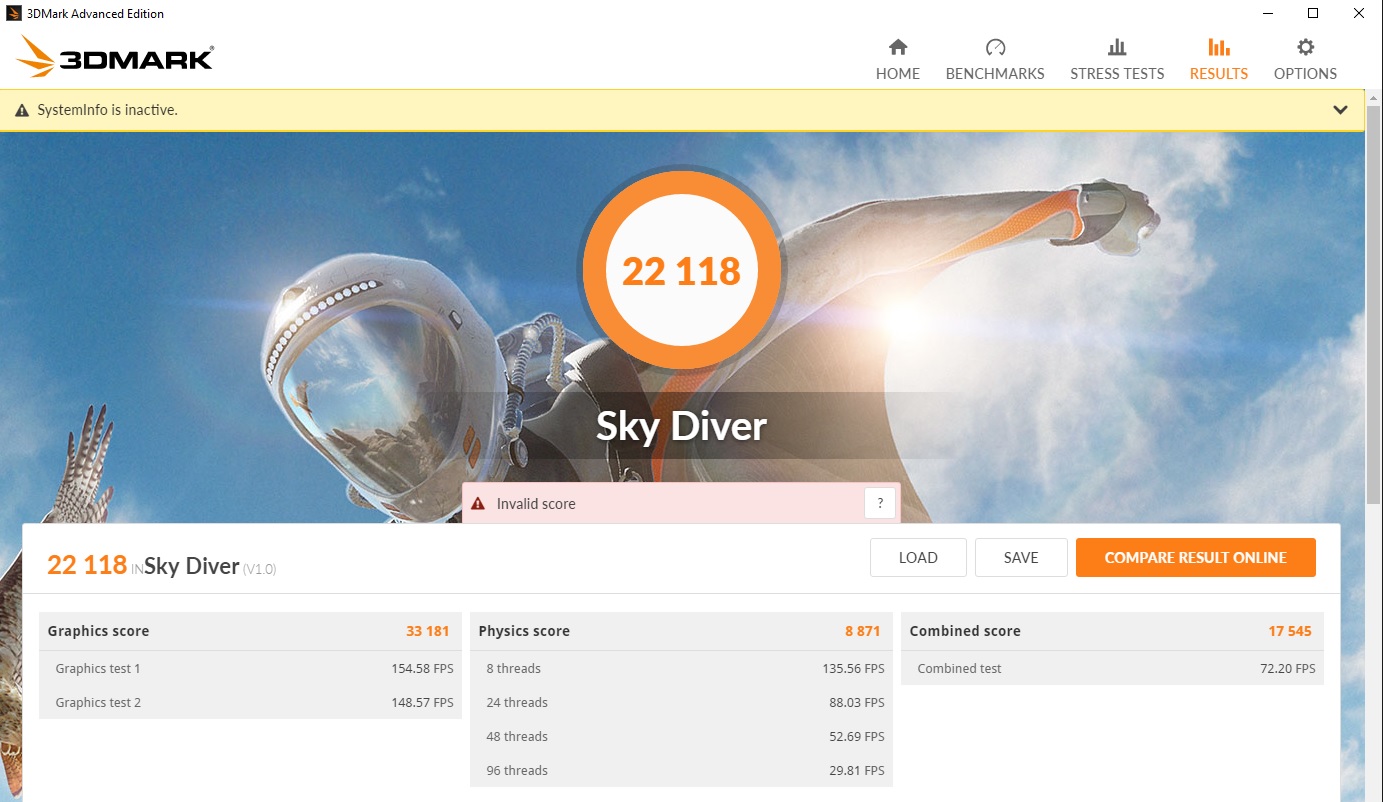The height and width of the screenshot is (802, 1383).
Task: Click the 3DMark title bar app icon
Action: (14, 14)
